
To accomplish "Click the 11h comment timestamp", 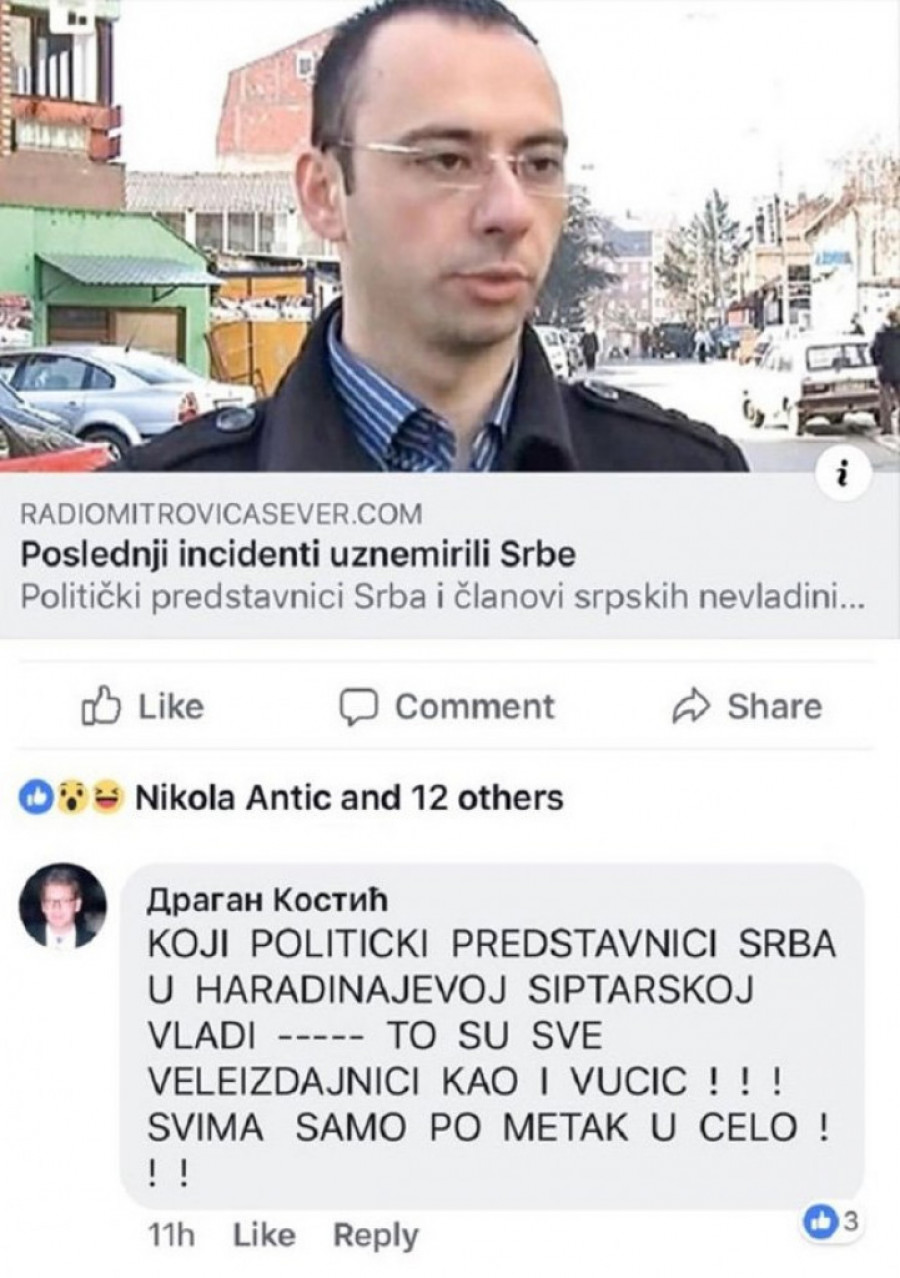I will click(x=170, y=1235).
